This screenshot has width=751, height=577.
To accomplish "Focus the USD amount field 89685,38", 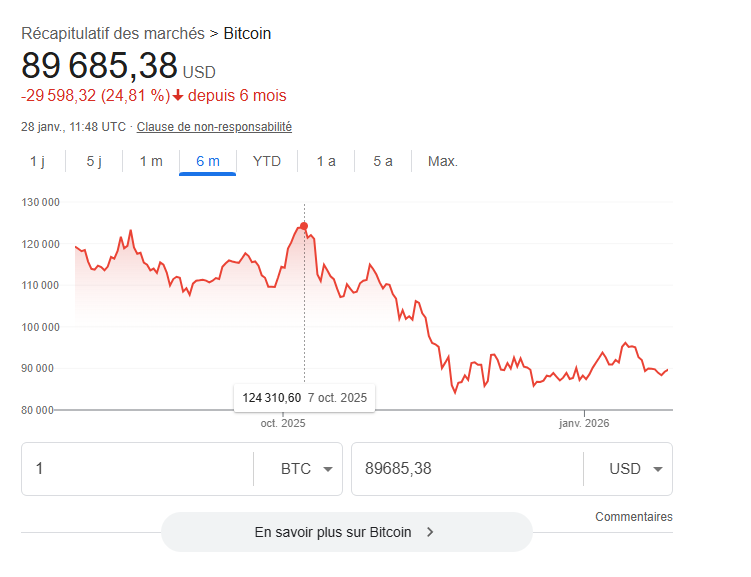I will (467, 469).
